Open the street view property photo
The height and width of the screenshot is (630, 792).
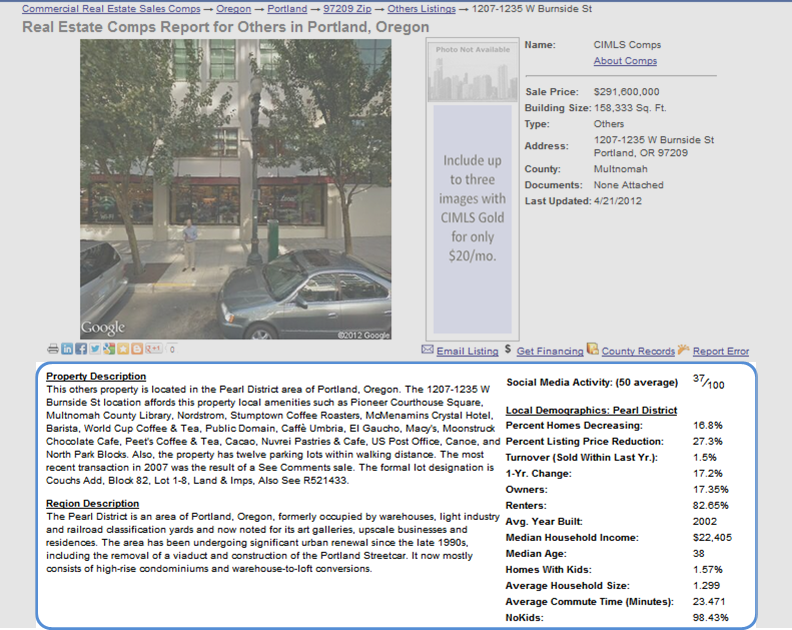(235, 189)
